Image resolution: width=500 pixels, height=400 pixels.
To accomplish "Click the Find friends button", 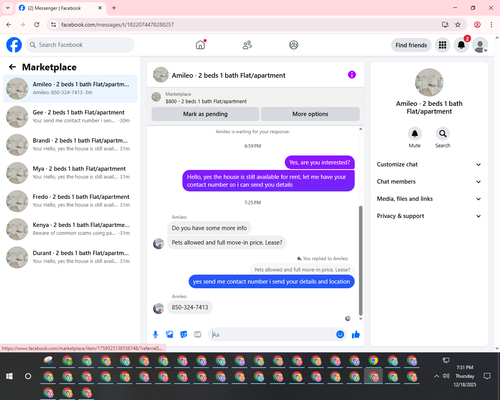I will pyautogui.click(x=411, y=45).
